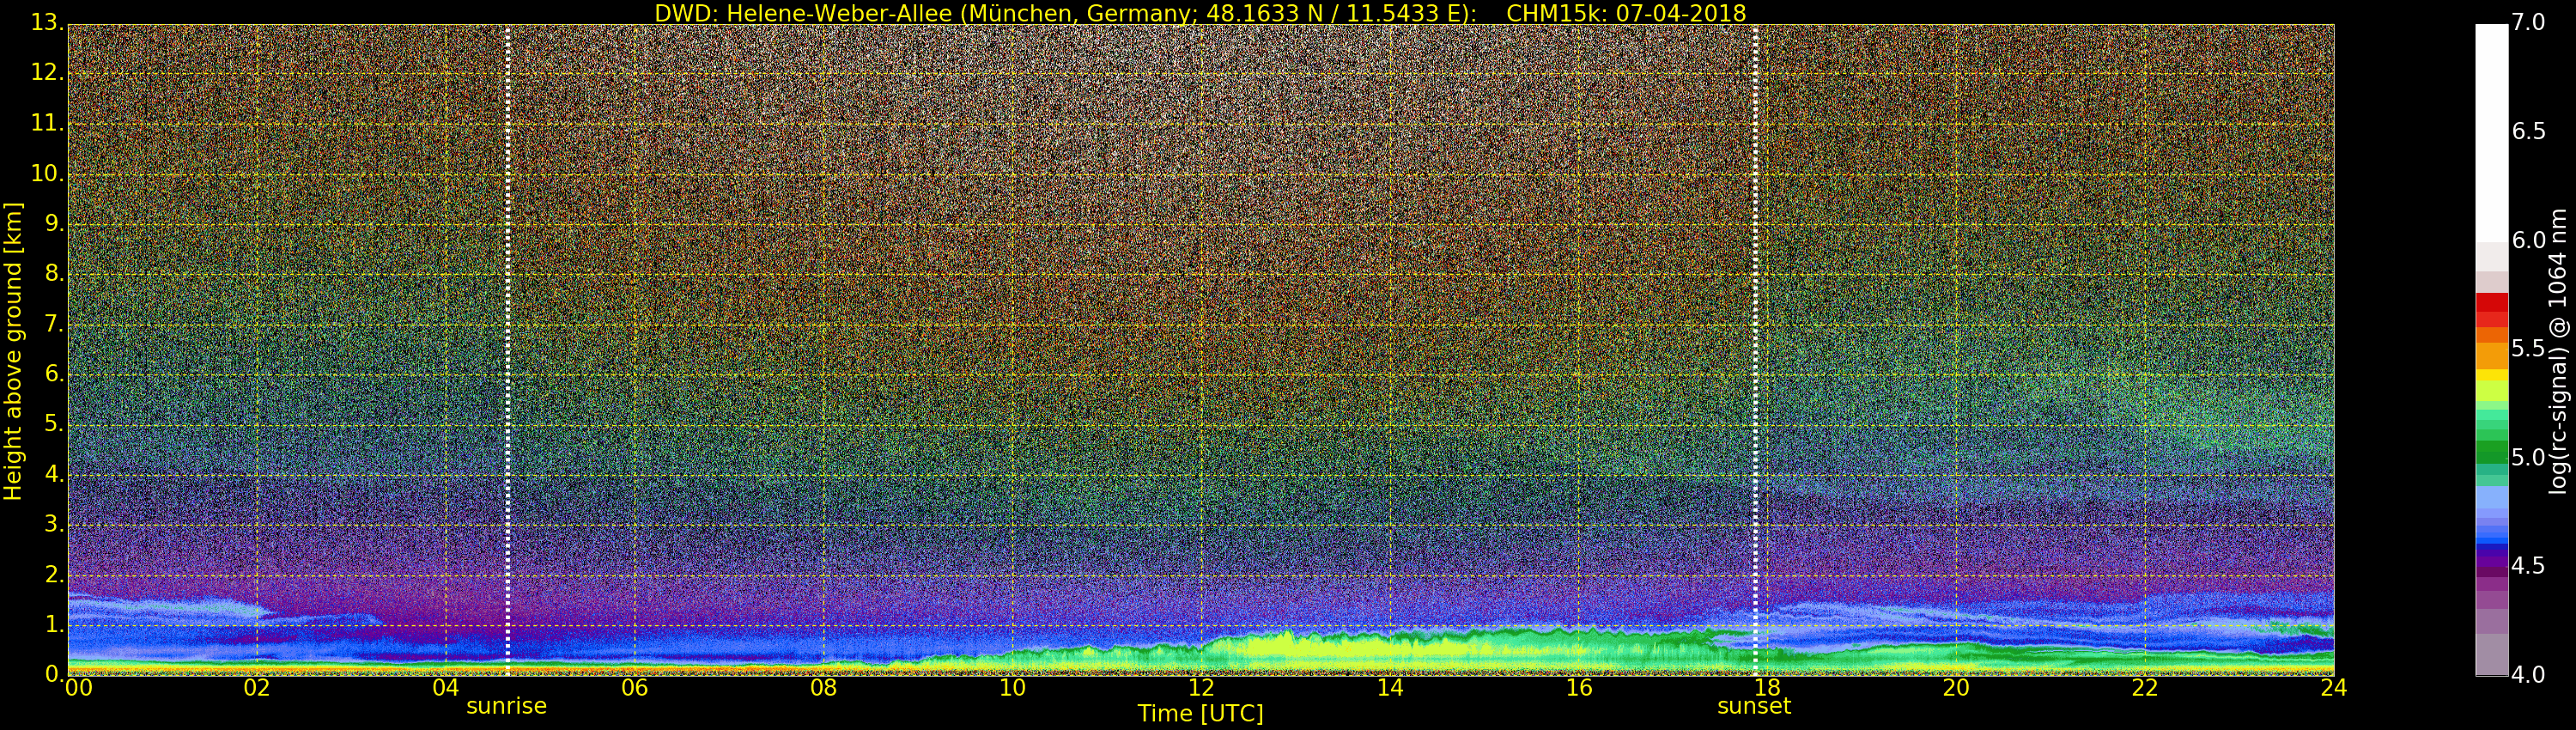
Task: Click the "16" time axis tick label
Action: (x=1579, y=687)
